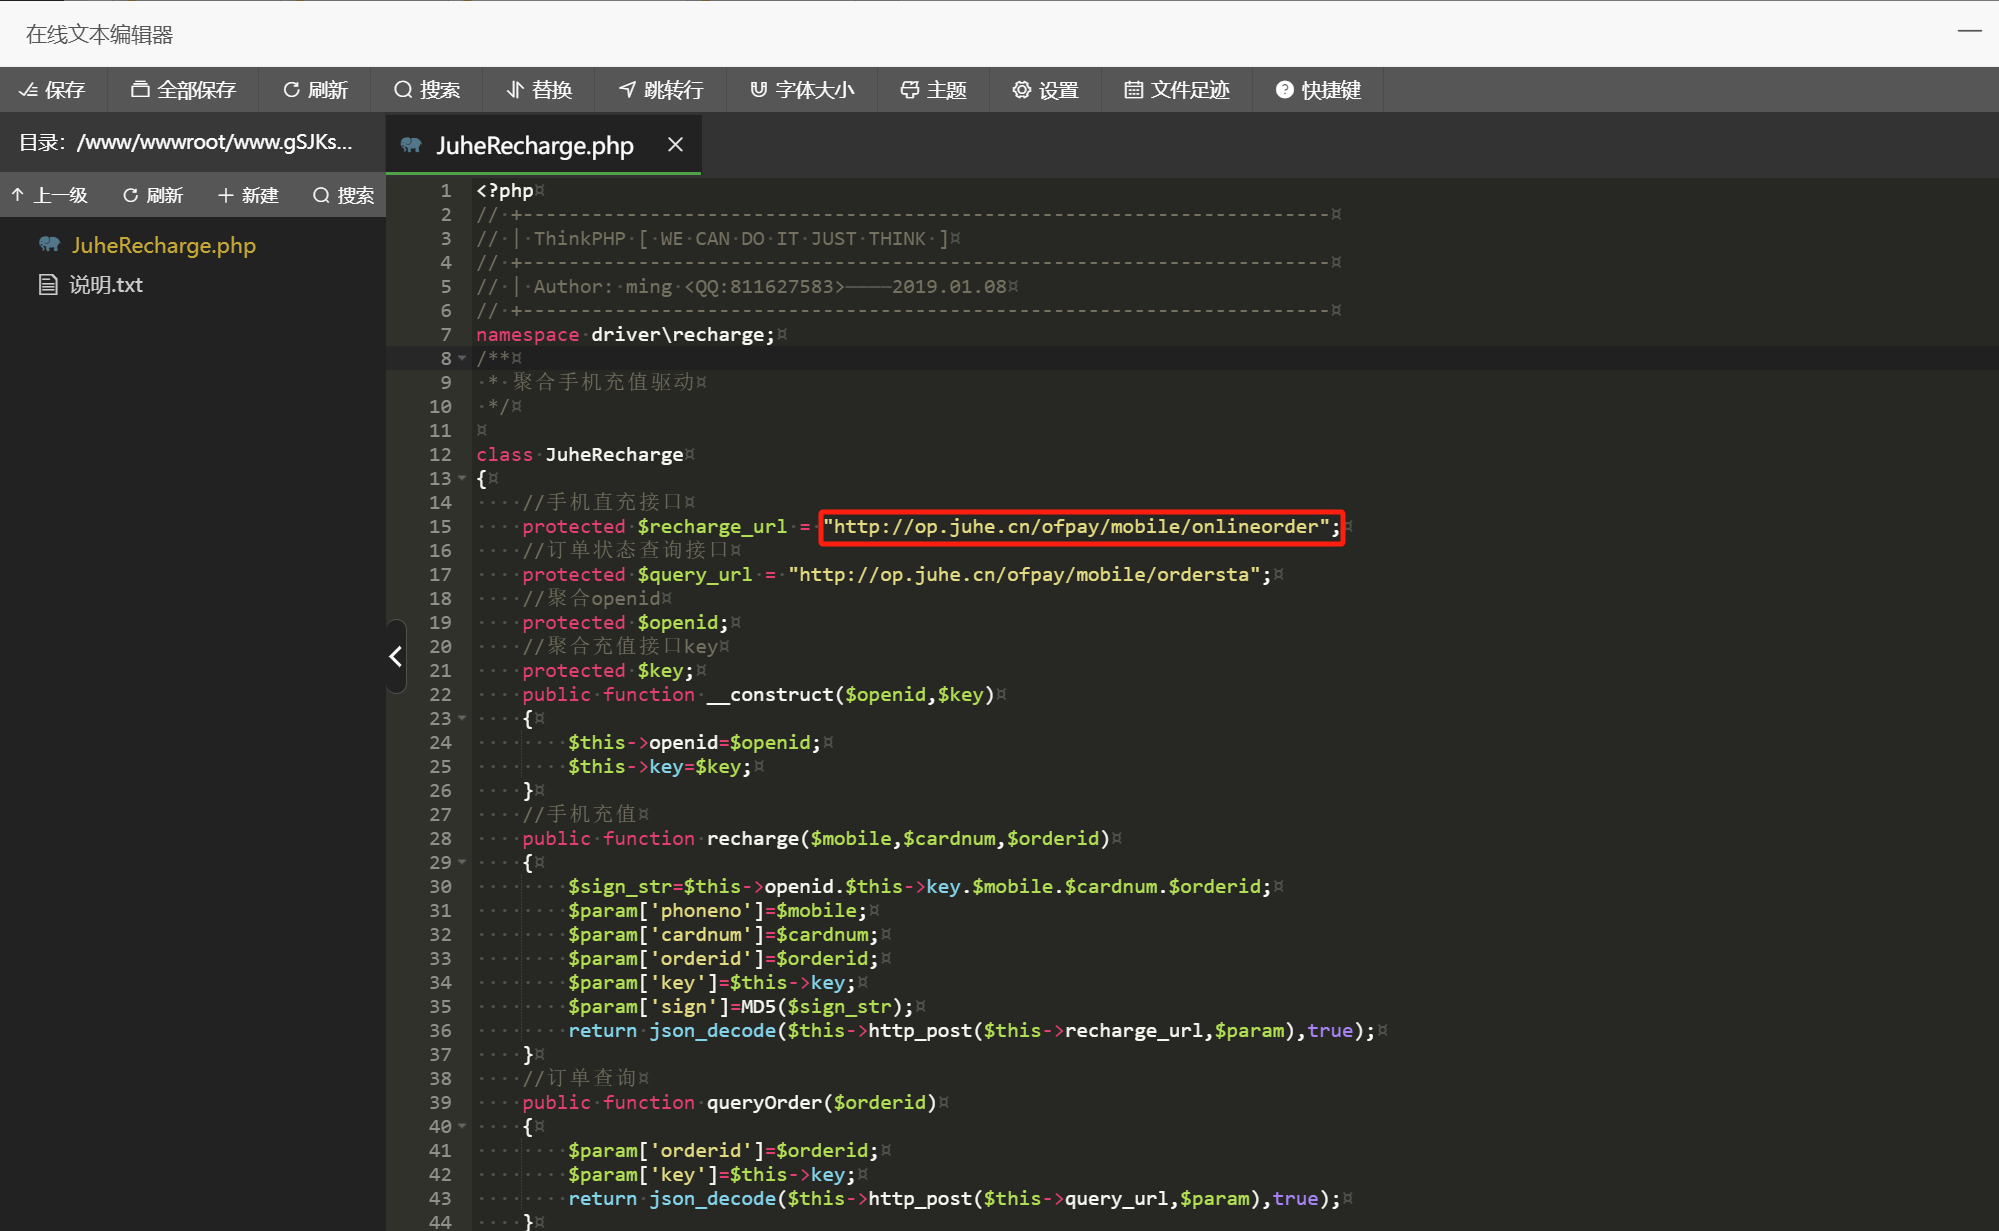Click the recharge function declaration on line 28
The height and width of the screenshot is (1231, 1999).
point(816,838)
